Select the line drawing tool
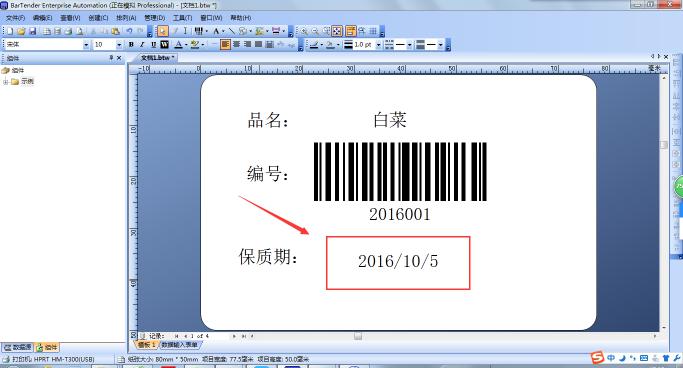The width and height of the screenshot is (683, 368). pos(231,31)
